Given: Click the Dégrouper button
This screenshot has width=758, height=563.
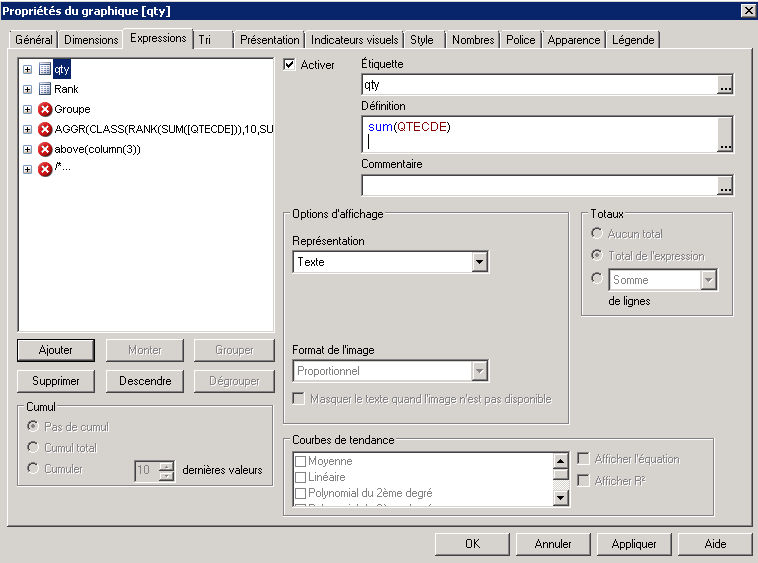Looking at the screenshot, I should [x=234, y=381].
